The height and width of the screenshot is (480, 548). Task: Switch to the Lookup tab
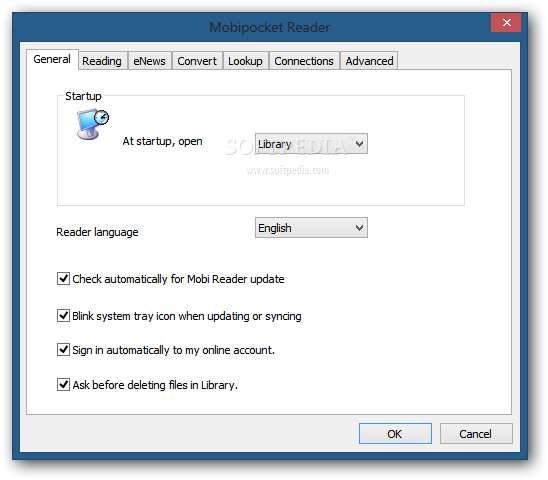(245, 61)
